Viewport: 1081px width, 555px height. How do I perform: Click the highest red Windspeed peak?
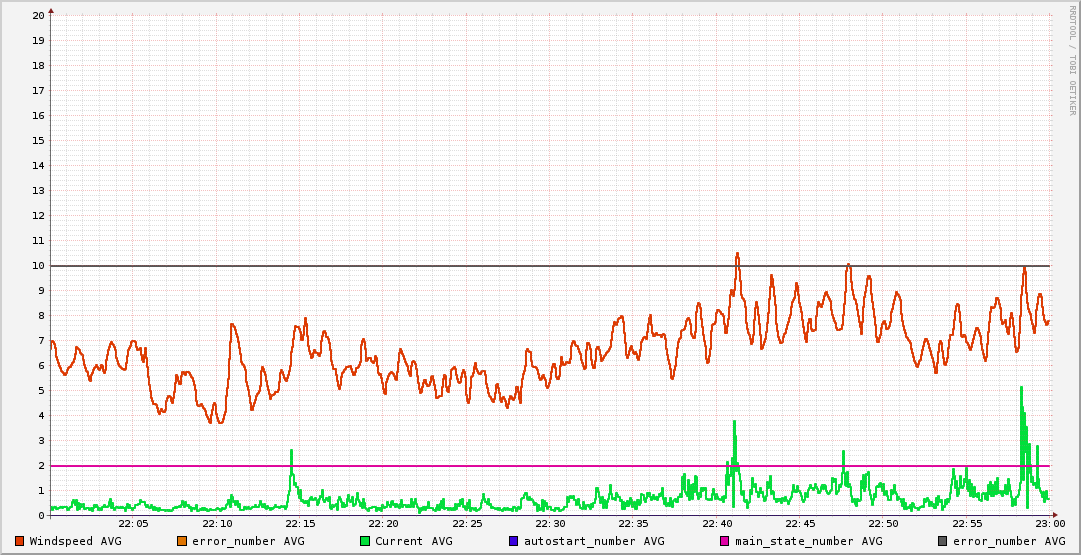click(737, 254)
